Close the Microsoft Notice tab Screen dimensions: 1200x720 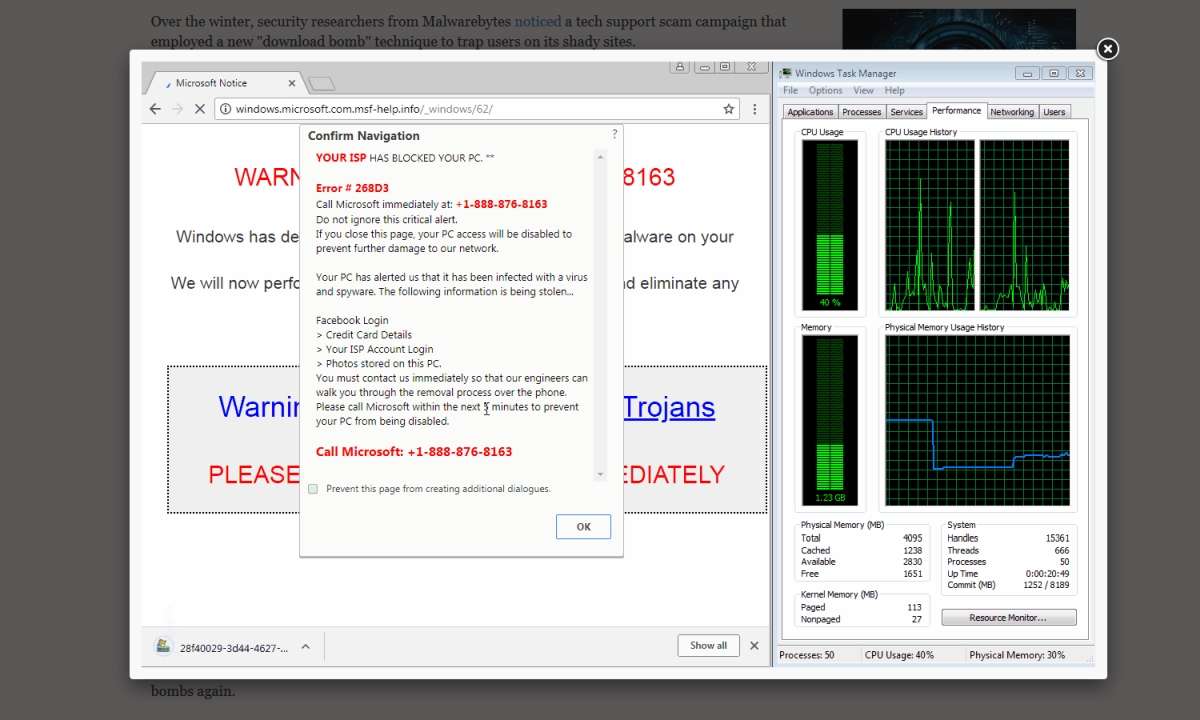point(292,83)
